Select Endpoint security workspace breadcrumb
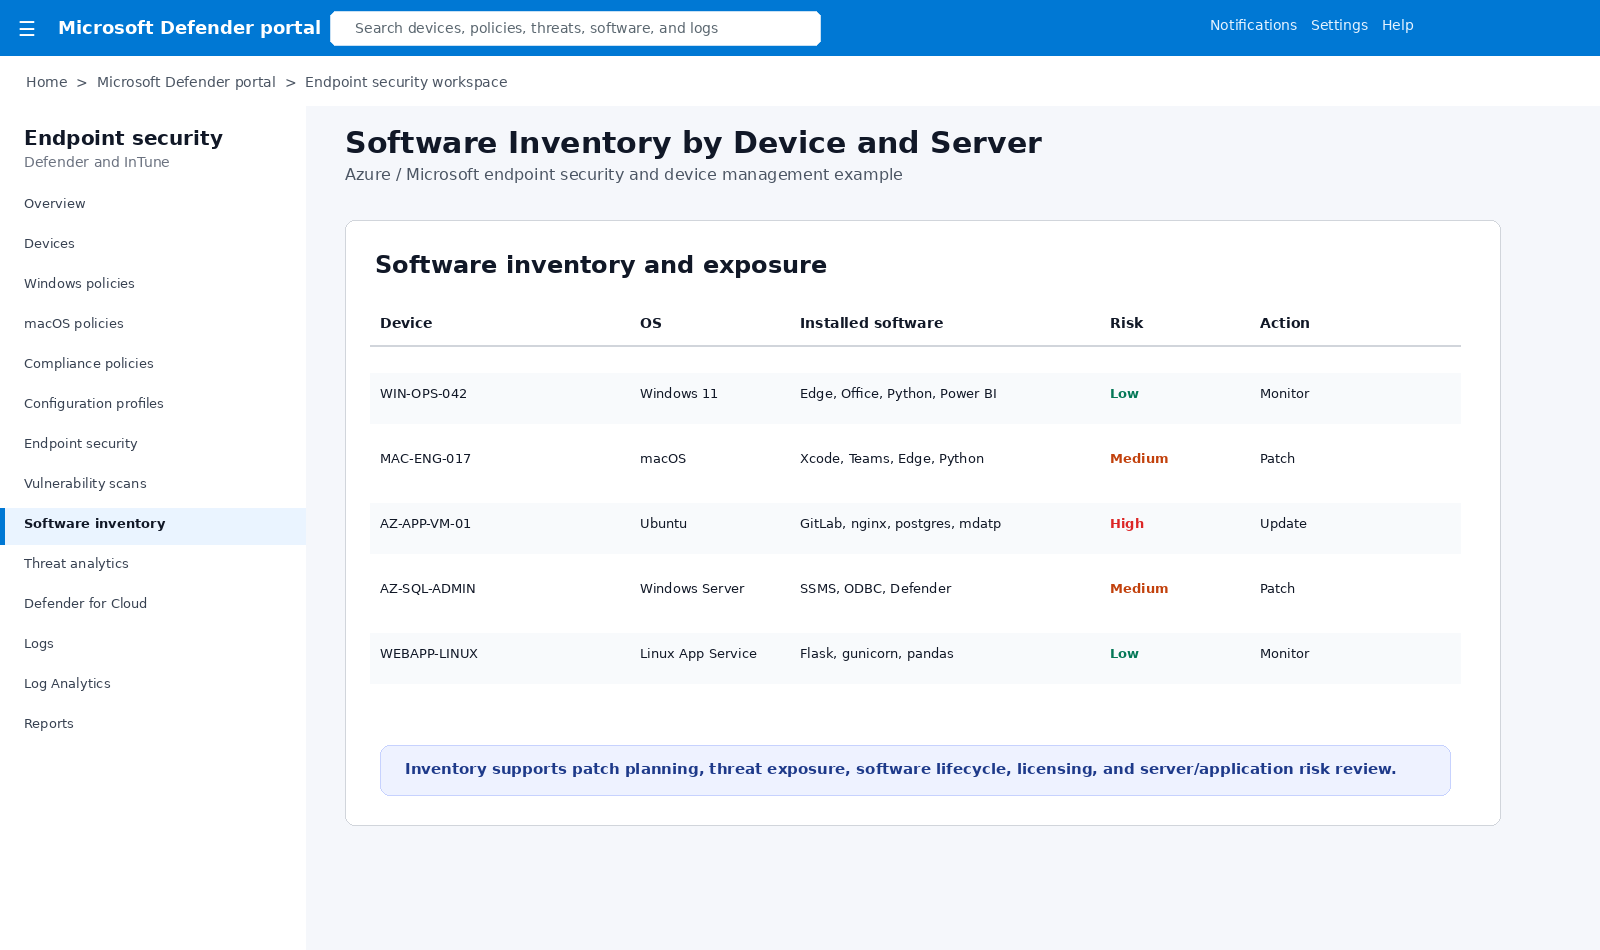 pos(406,82)
